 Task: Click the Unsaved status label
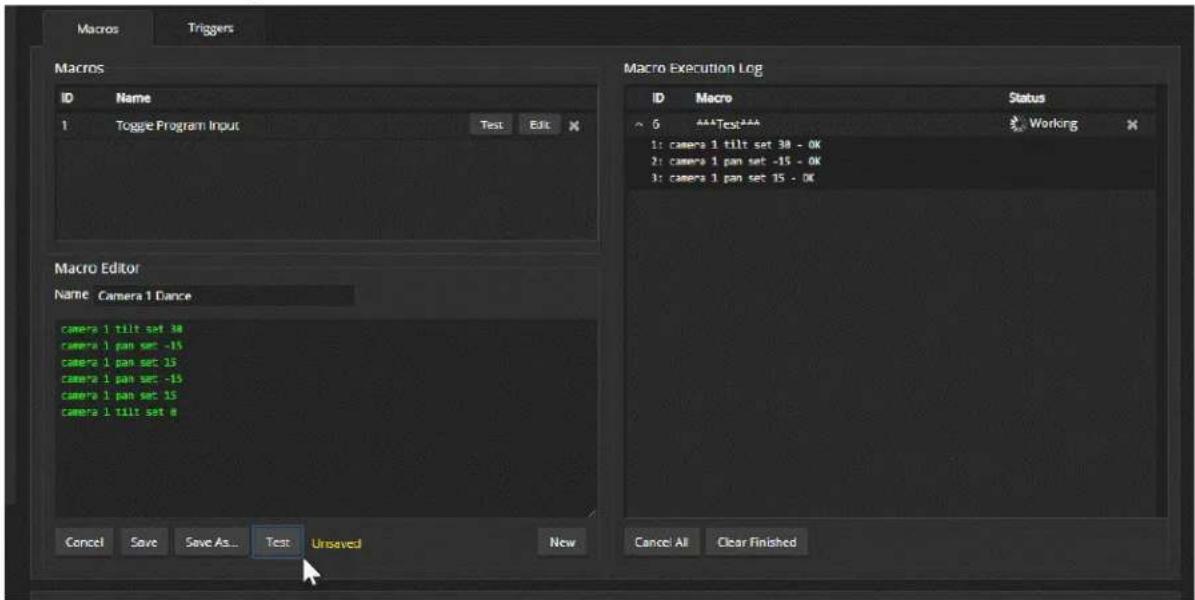[336, 544]
